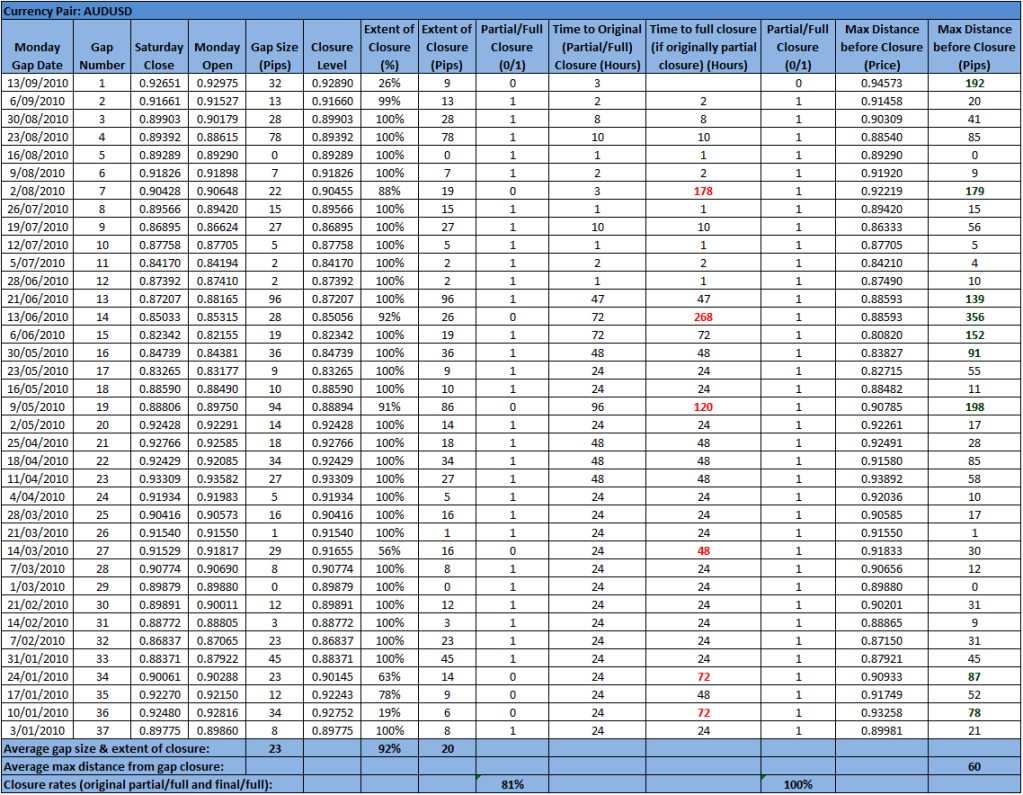Click the Monday Open value 0.89750
1023x795 pixels.
click(217, 407)
